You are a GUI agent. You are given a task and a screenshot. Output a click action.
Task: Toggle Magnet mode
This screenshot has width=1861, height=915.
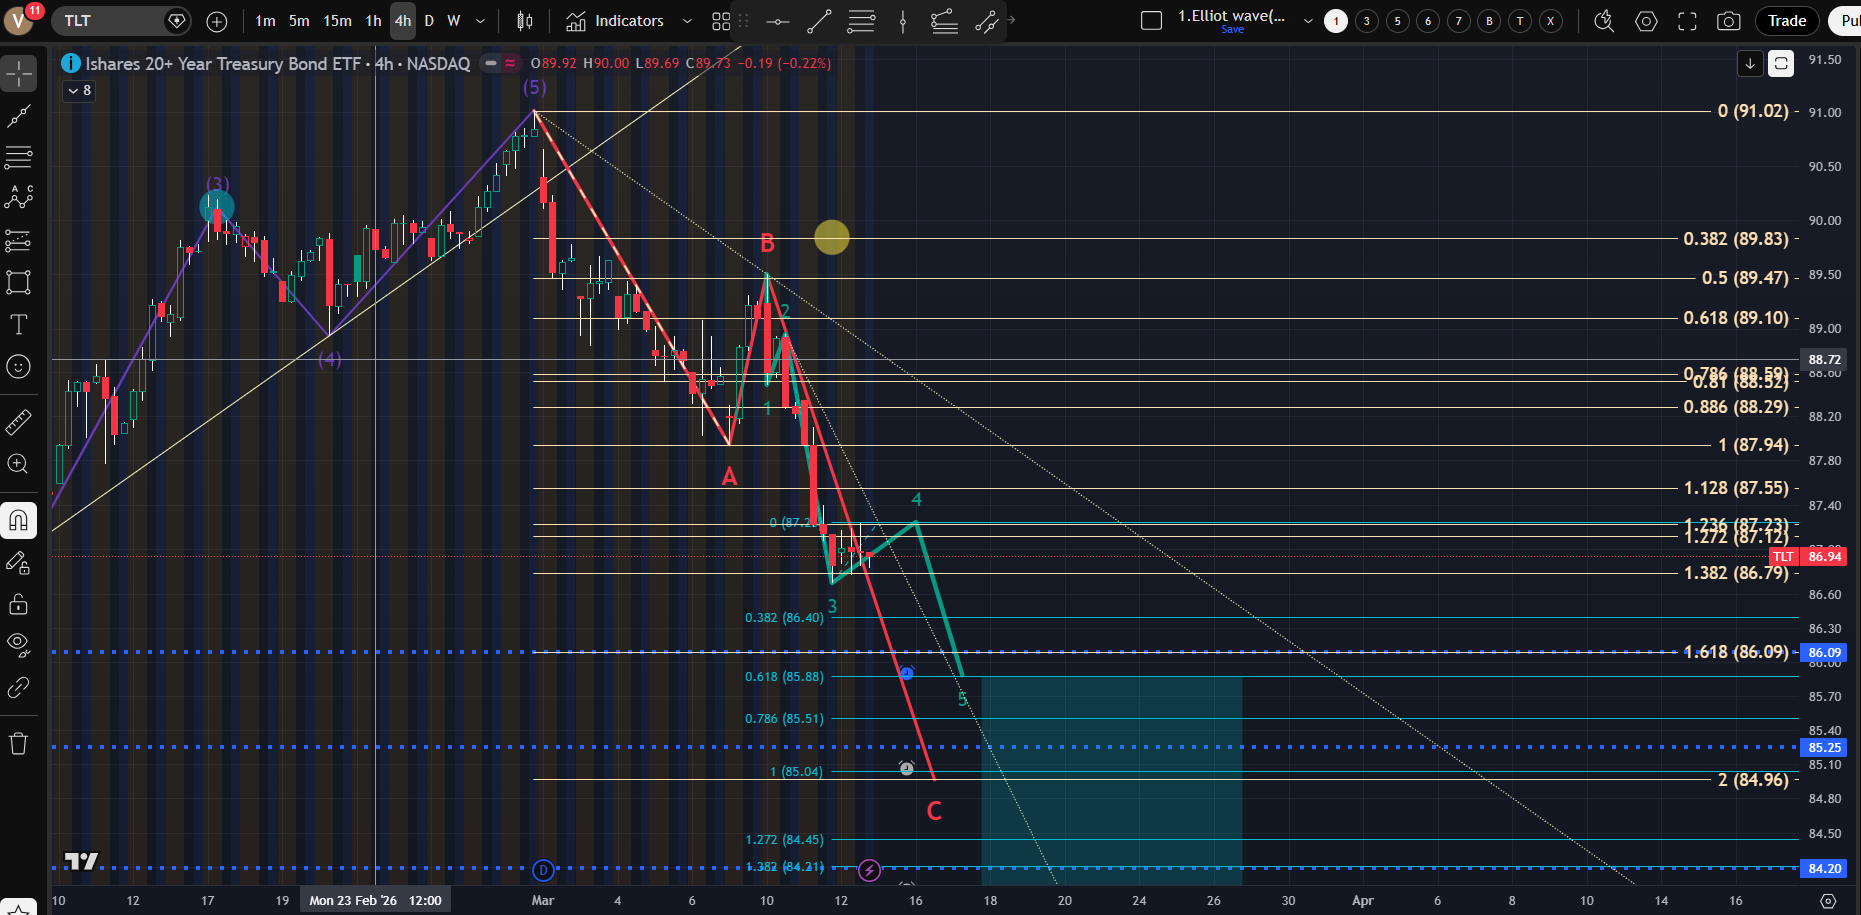(18, 521)
